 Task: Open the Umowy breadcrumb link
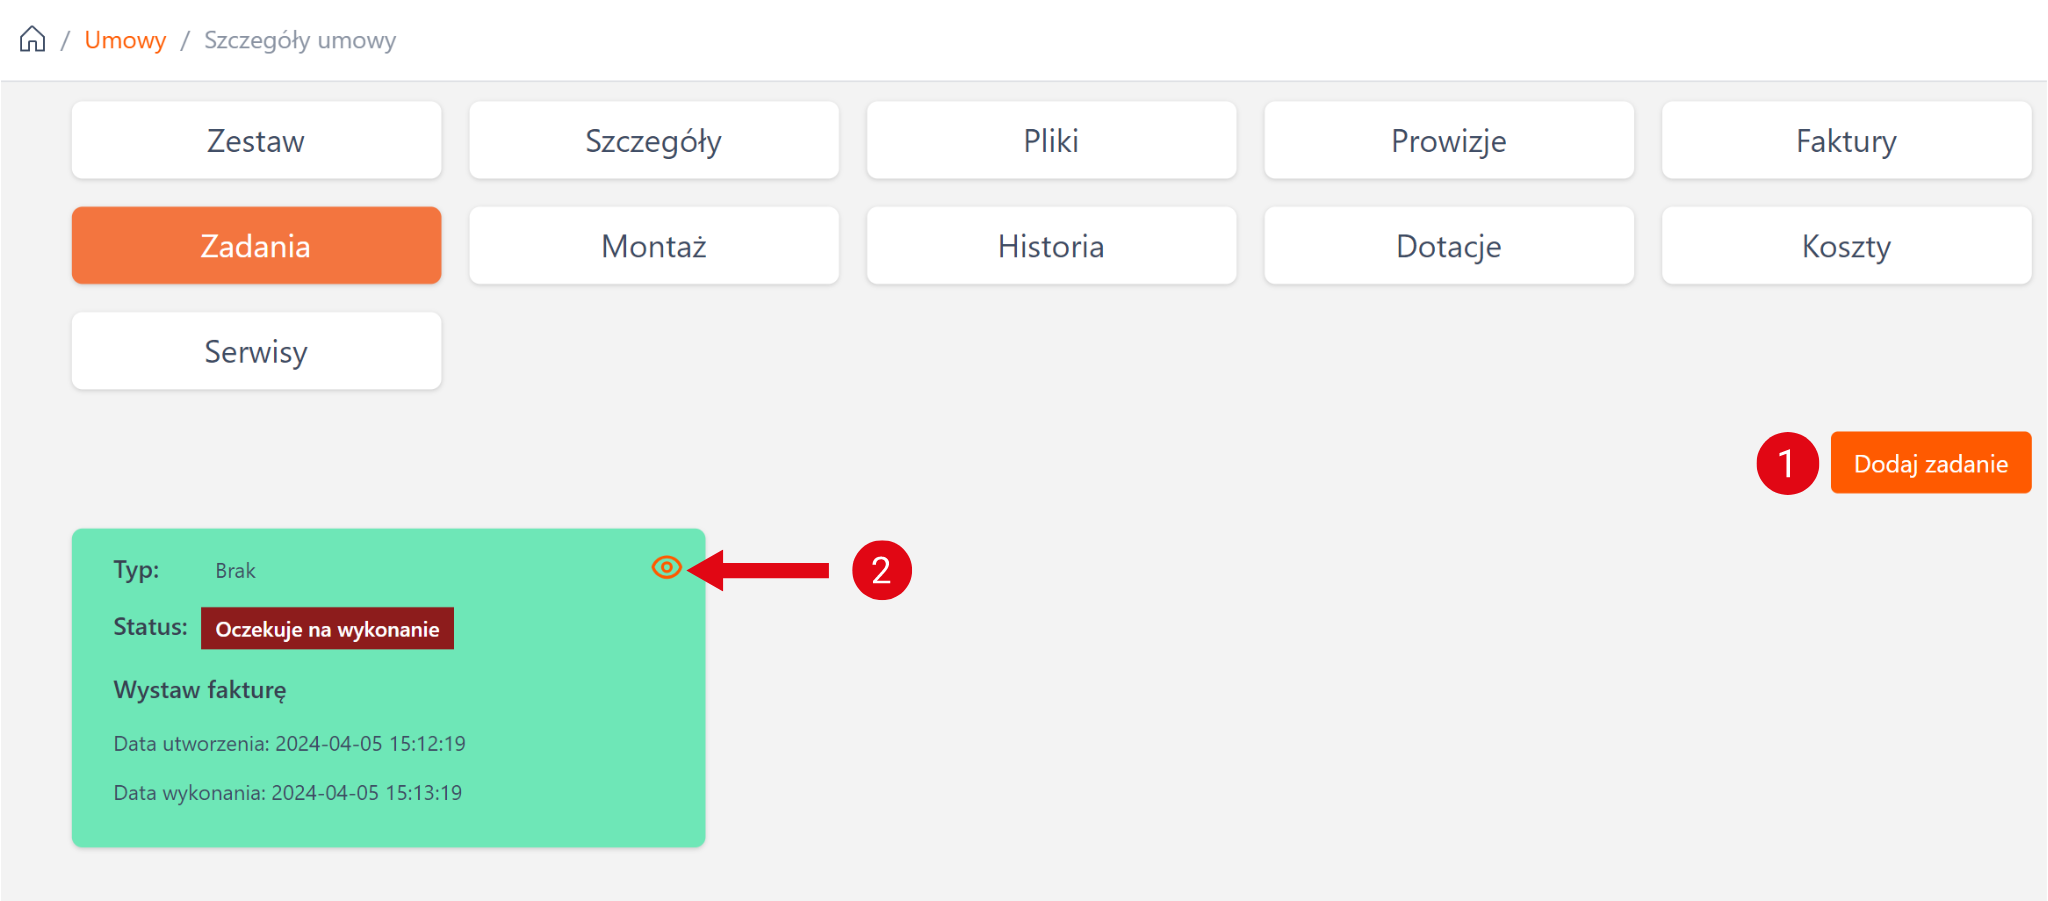point(125,40)
